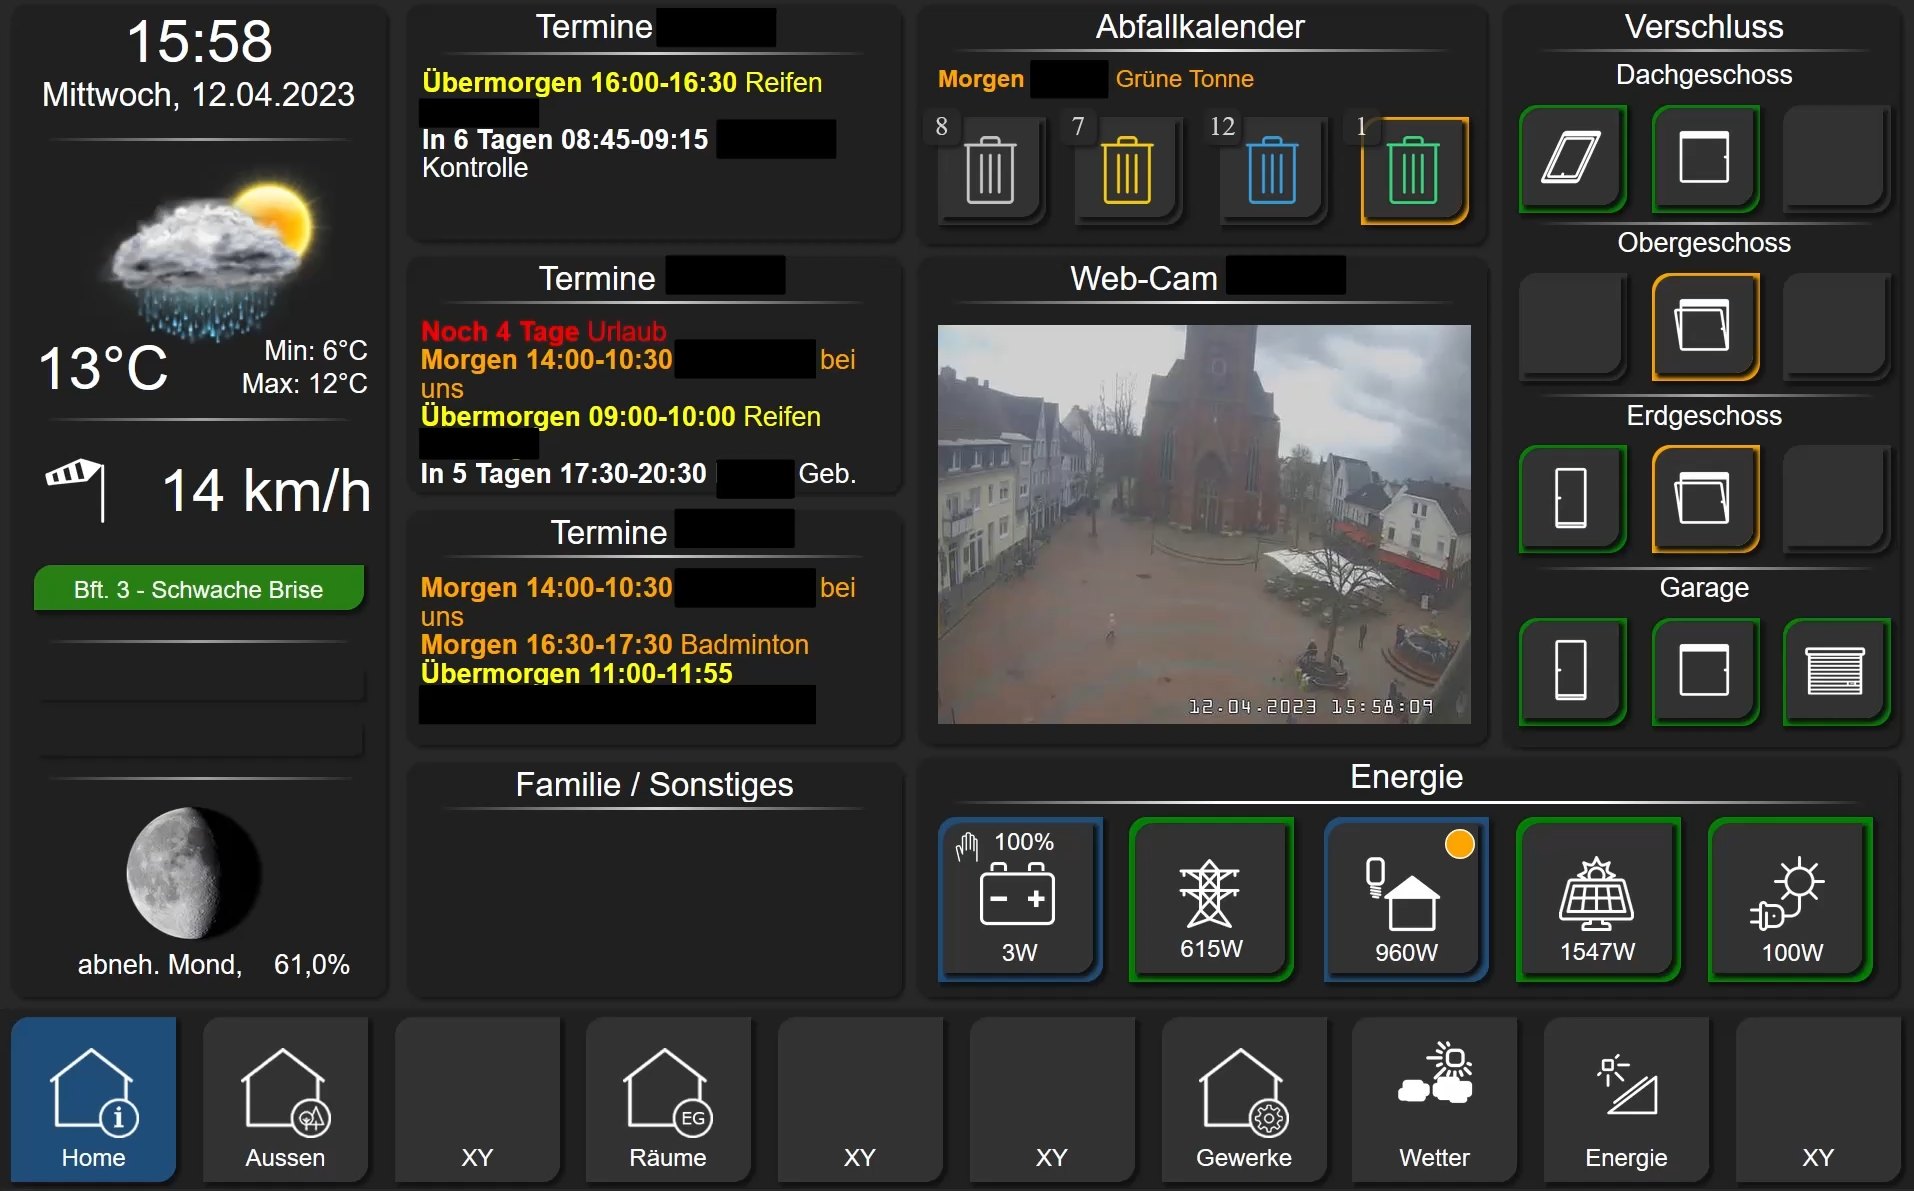Viewport: 1914px width, 1191px height.
Task: Switch to the Wetter tab
Action: click(1434, 1100)
